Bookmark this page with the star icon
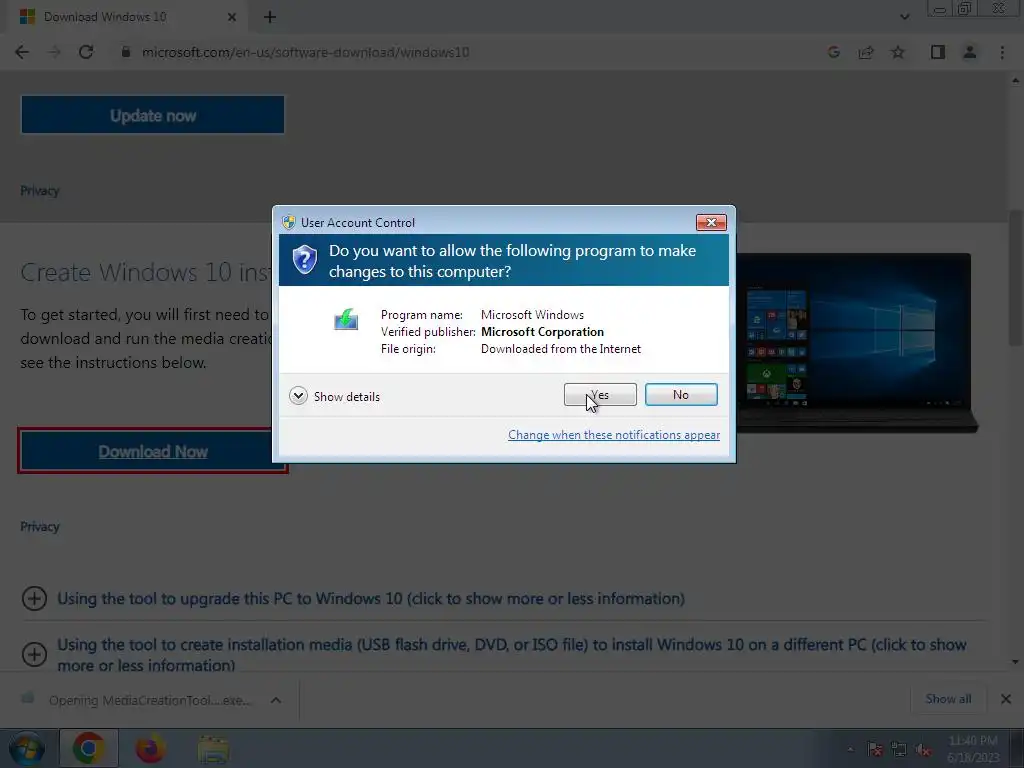The image size is (1024, 768). (898, 52)
